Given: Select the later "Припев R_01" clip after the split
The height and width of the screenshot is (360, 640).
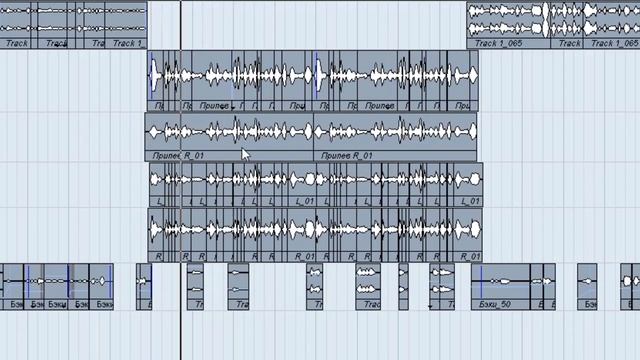Looking at the screenshot, I should (x=395, y=137).
